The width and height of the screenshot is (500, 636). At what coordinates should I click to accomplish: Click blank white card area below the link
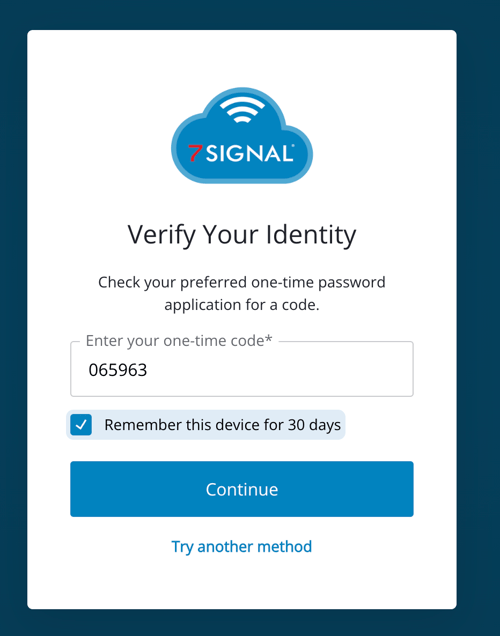[x=242, y=584]
